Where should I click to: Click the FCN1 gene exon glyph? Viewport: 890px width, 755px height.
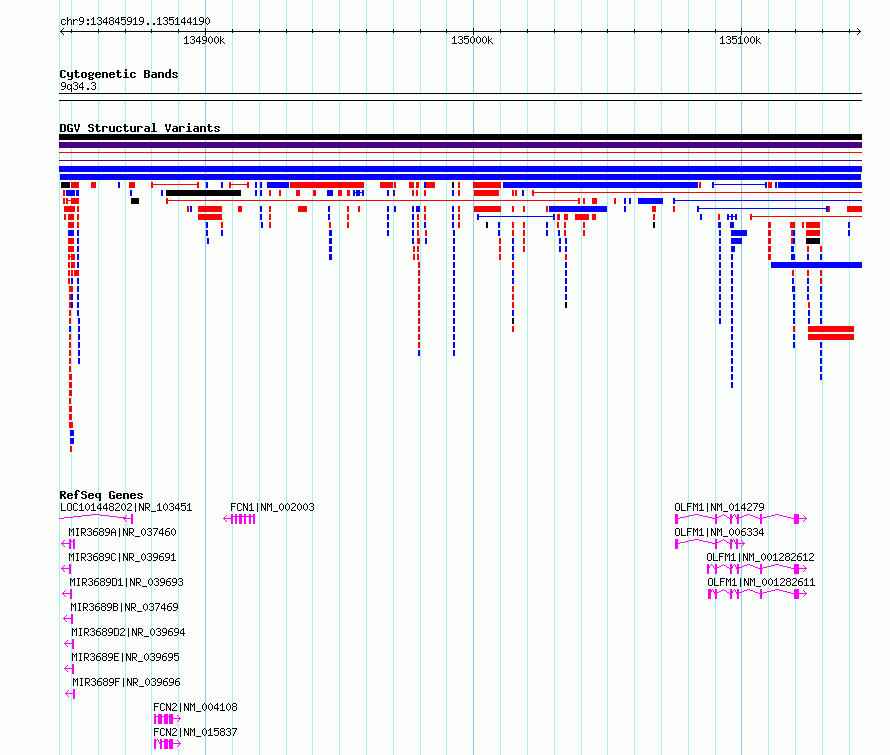pos(240,519)
